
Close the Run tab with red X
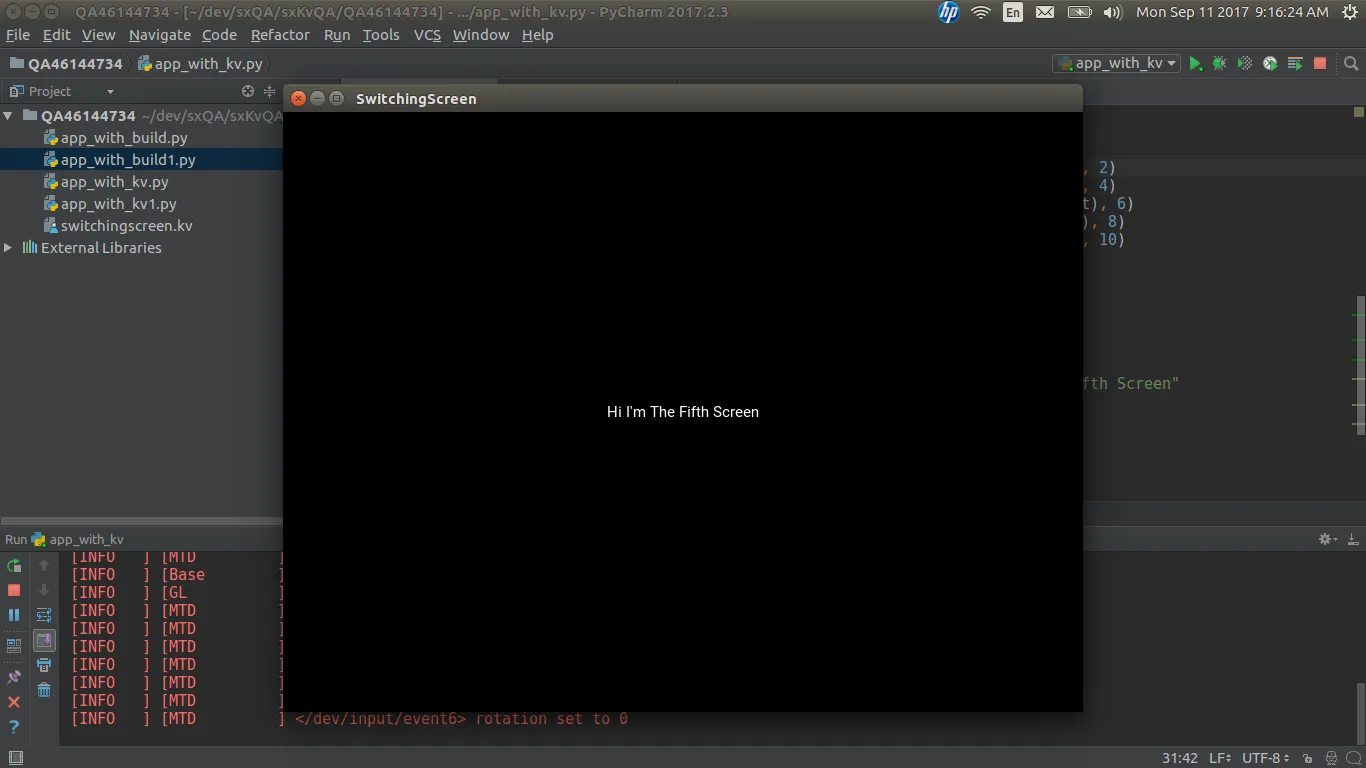tap(14, 702)
